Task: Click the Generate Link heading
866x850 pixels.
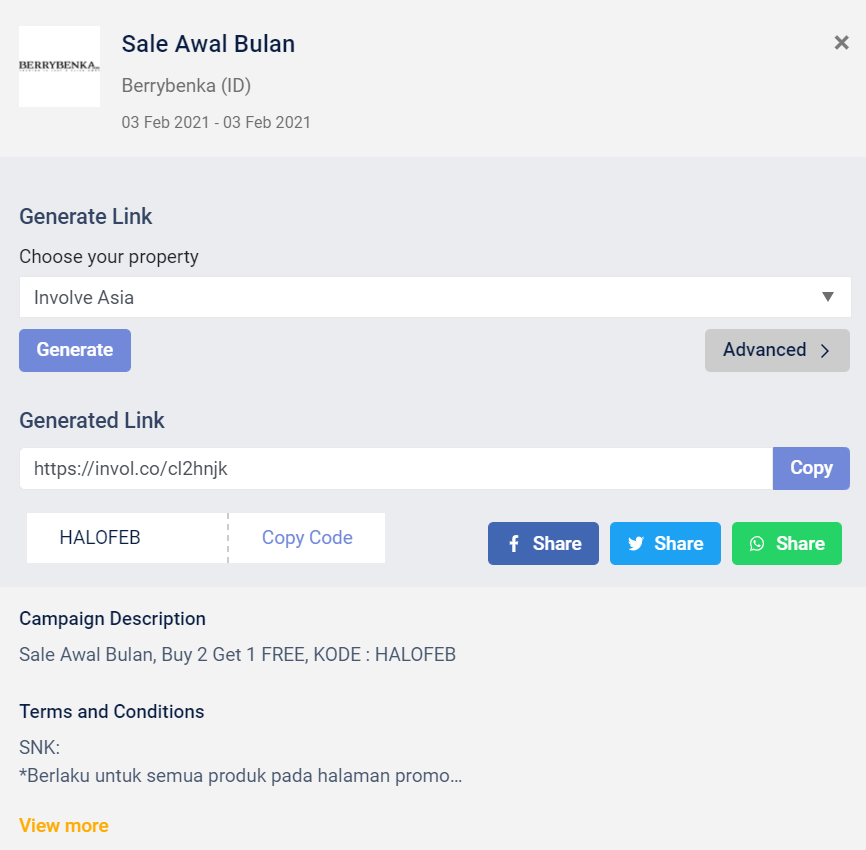Action: pyautogui.click(x=86, y=217)
